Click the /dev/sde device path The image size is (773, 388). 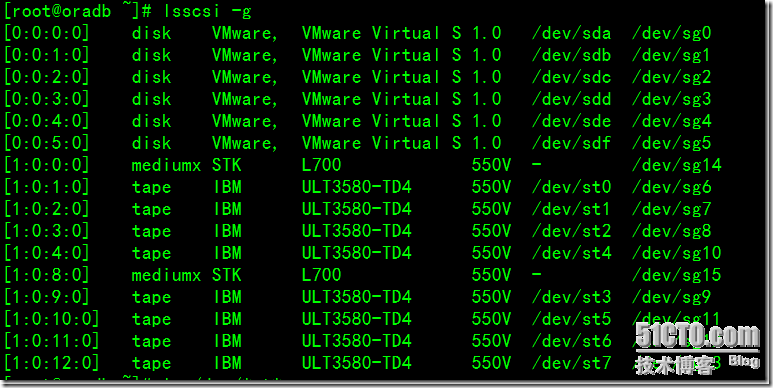(571, 121)
